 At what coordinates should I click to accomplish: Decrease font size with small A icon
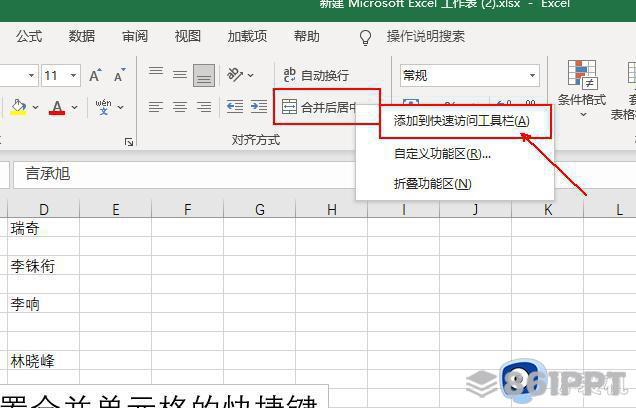[x=119, y=75]
